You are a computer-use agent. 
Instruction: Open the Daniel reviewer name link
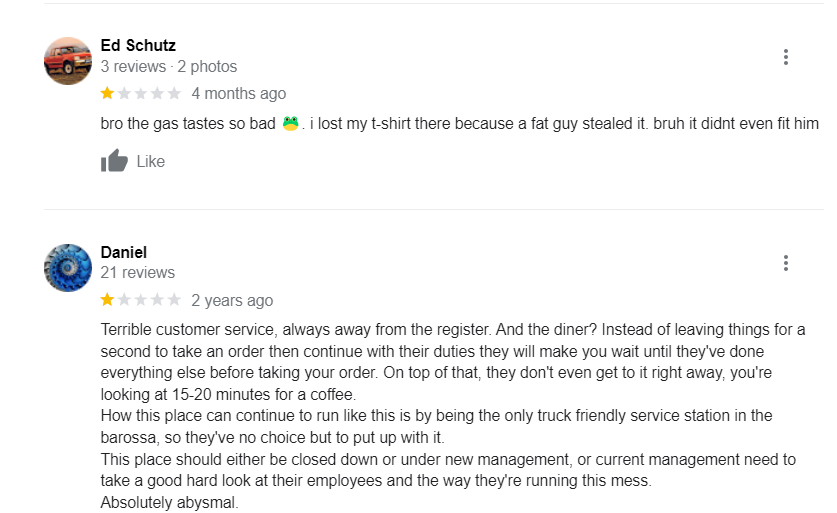124,252
